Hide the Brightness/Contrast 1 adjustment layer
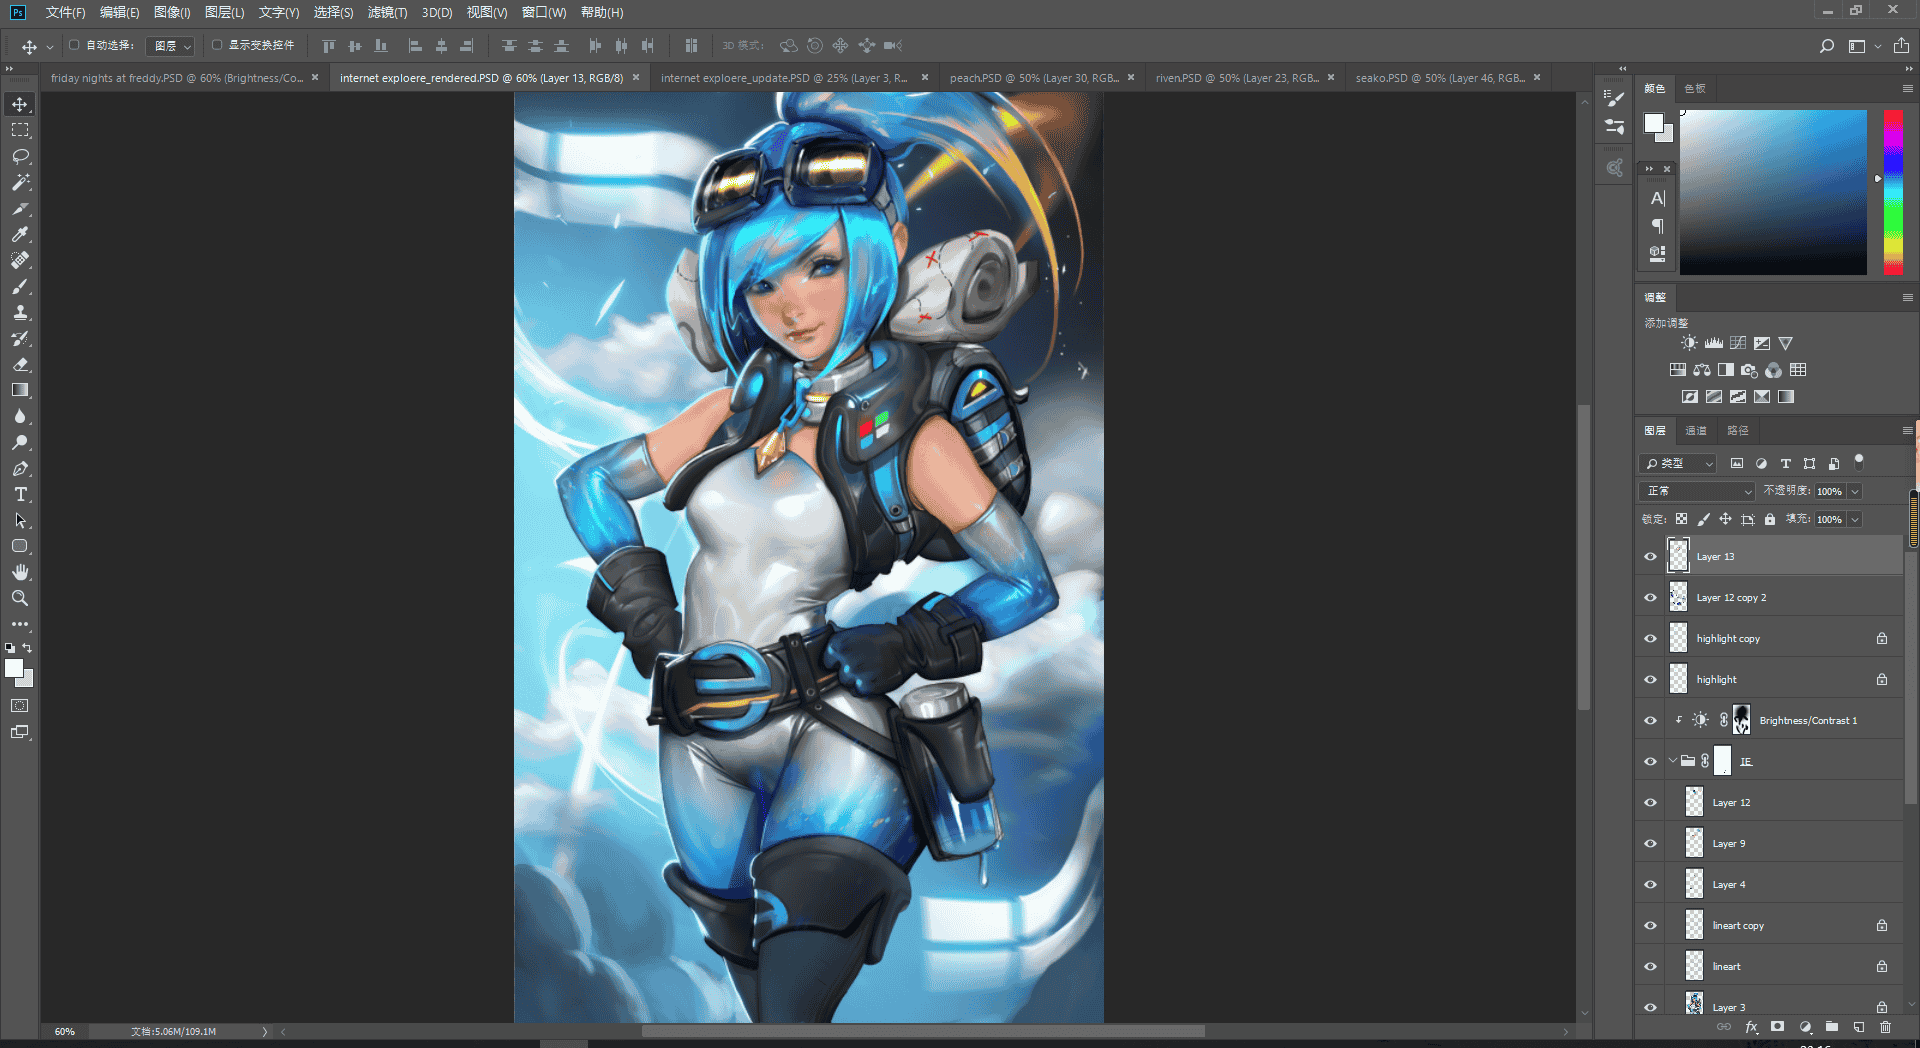Viewport: 1920px width, 1048px height. point(1650,721)
